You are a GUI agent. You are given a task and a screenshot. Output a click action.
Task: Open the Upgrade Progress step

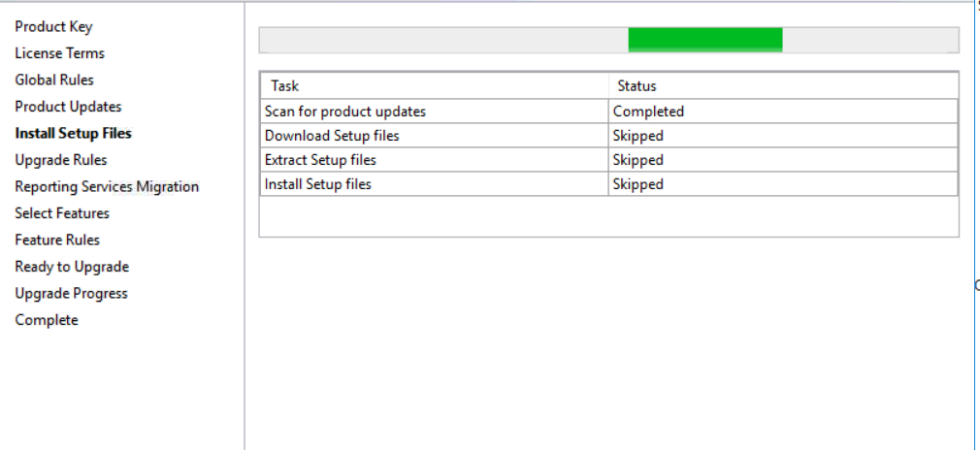[71, 293]
